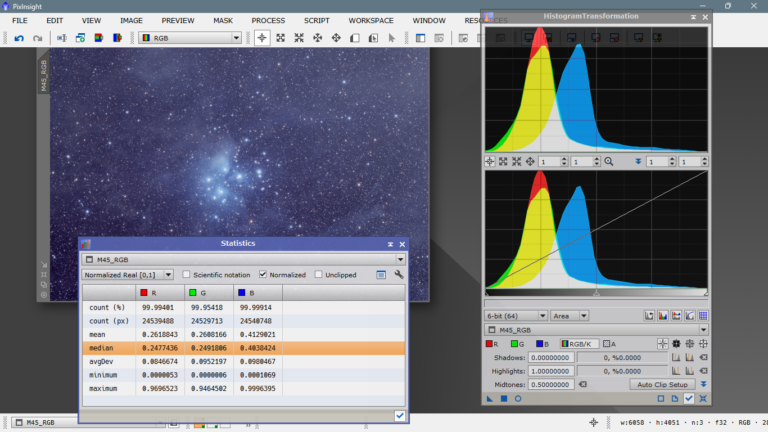This screenshot has width=768, height=432.
Task: Open the SCRIPT menu
Action: coord(317,20)
